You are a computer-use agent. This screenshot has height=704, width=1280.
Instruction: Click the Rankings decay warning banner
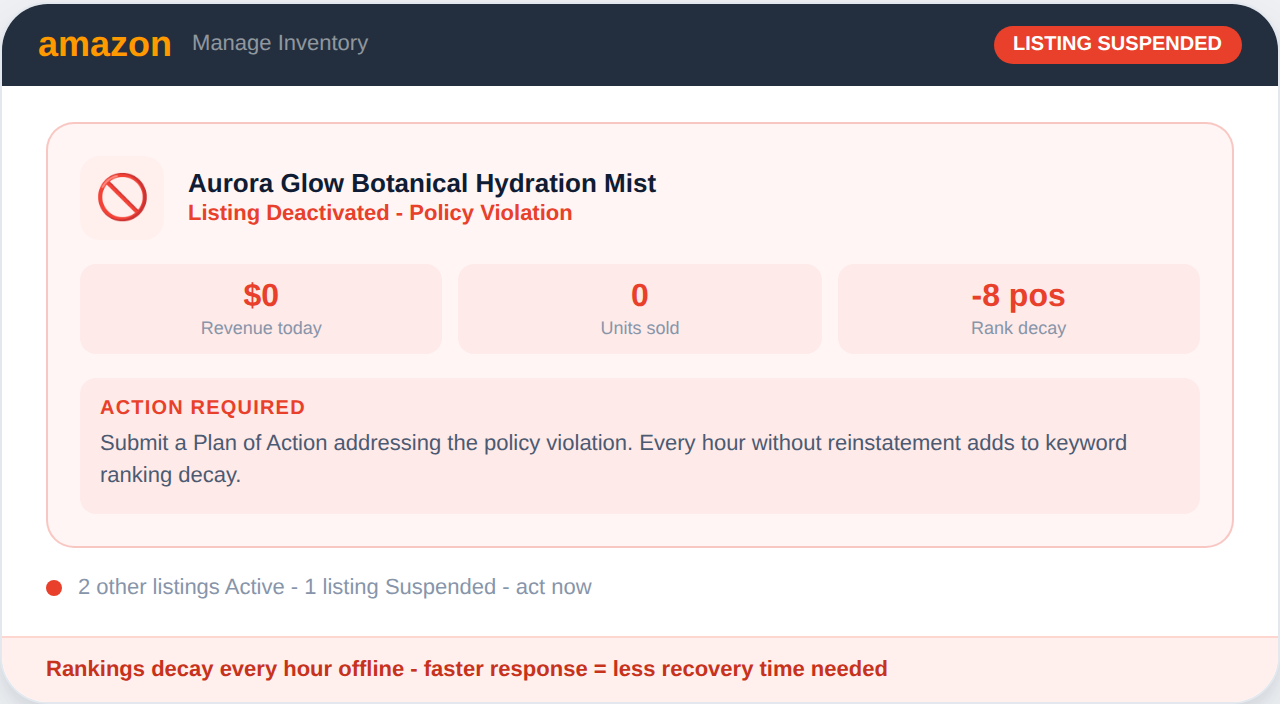pyautogui.click(x=467, y=669)
